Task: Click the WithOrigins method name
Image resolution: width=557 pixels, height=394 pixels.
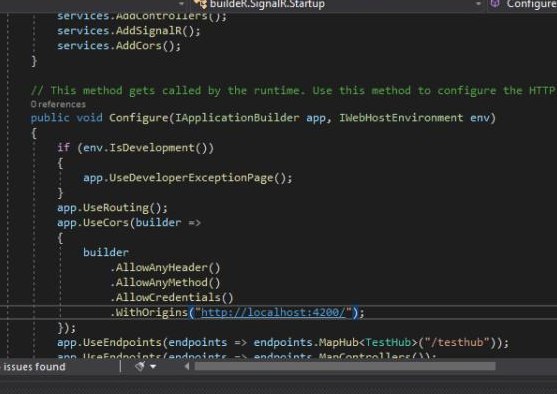Action: pyautogui.click(x=152, y=313)
